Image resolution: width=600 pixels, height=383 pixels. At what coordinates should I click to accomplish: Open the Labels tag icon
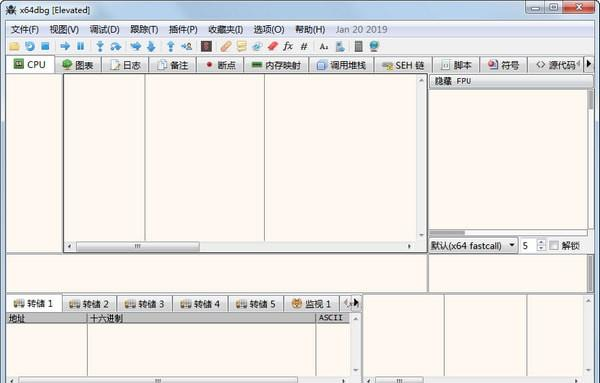(257, 47)
